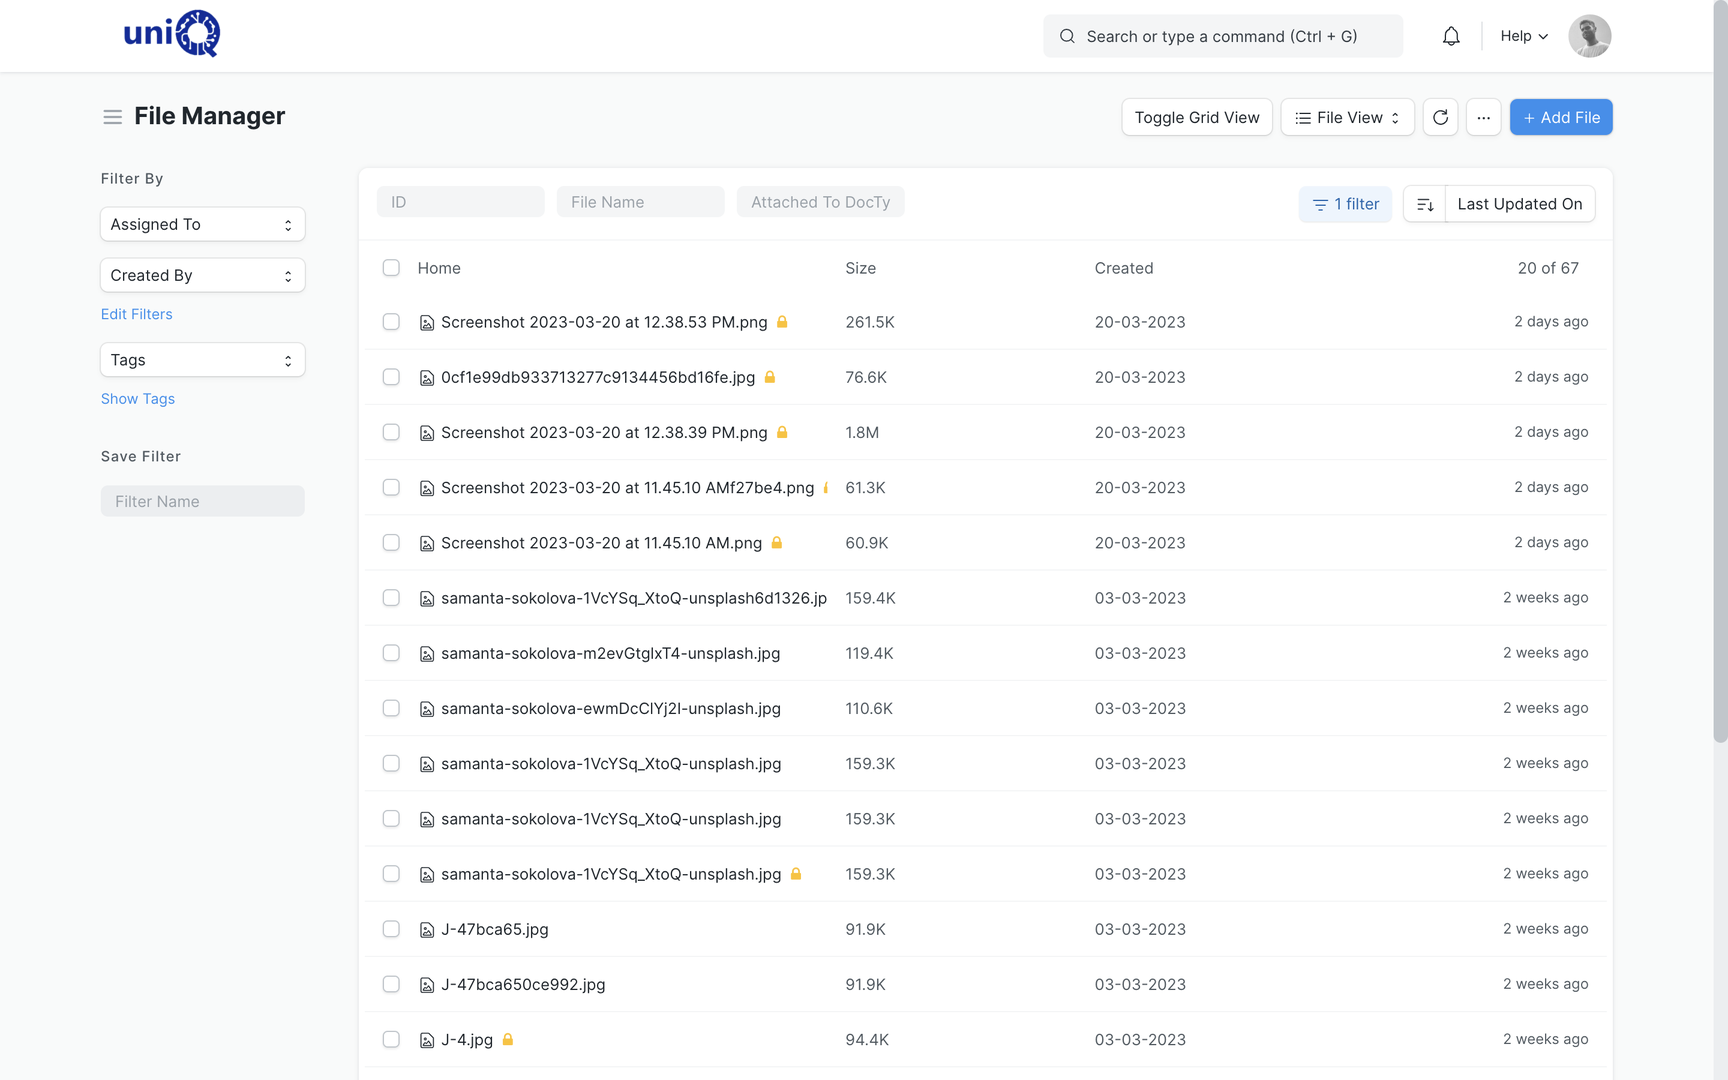Expand the Assigned To filter dropdown

[203, 224]
